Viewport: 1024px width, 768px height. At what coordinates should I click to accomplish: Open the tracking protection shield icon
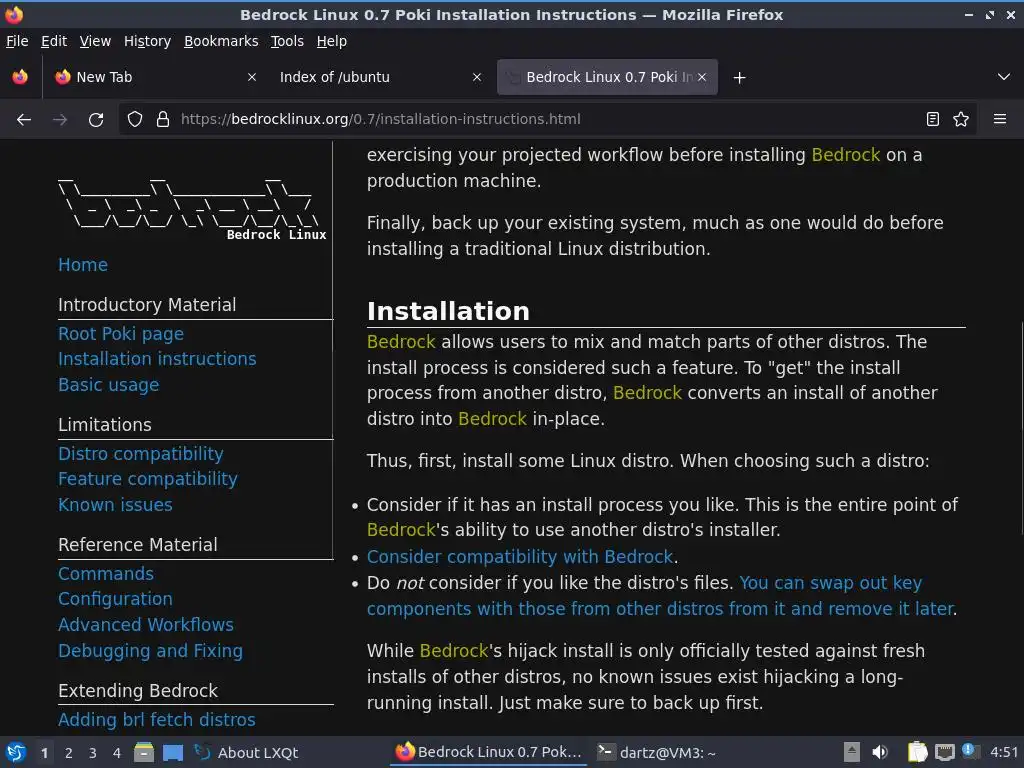point(135,120)
